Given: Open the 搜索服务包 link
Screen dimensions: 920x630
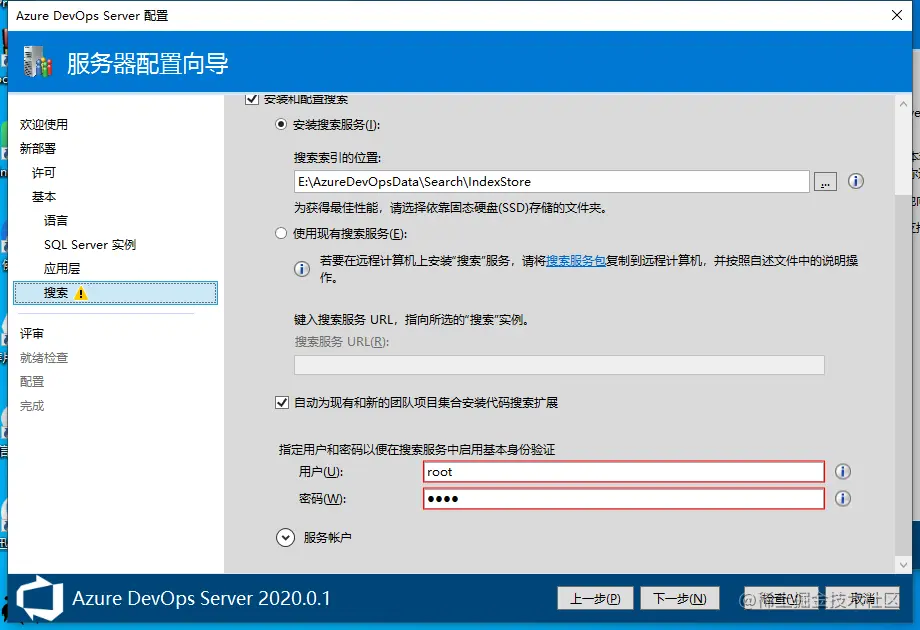Looking at the screenshot, I should click(x=576, y=260).
